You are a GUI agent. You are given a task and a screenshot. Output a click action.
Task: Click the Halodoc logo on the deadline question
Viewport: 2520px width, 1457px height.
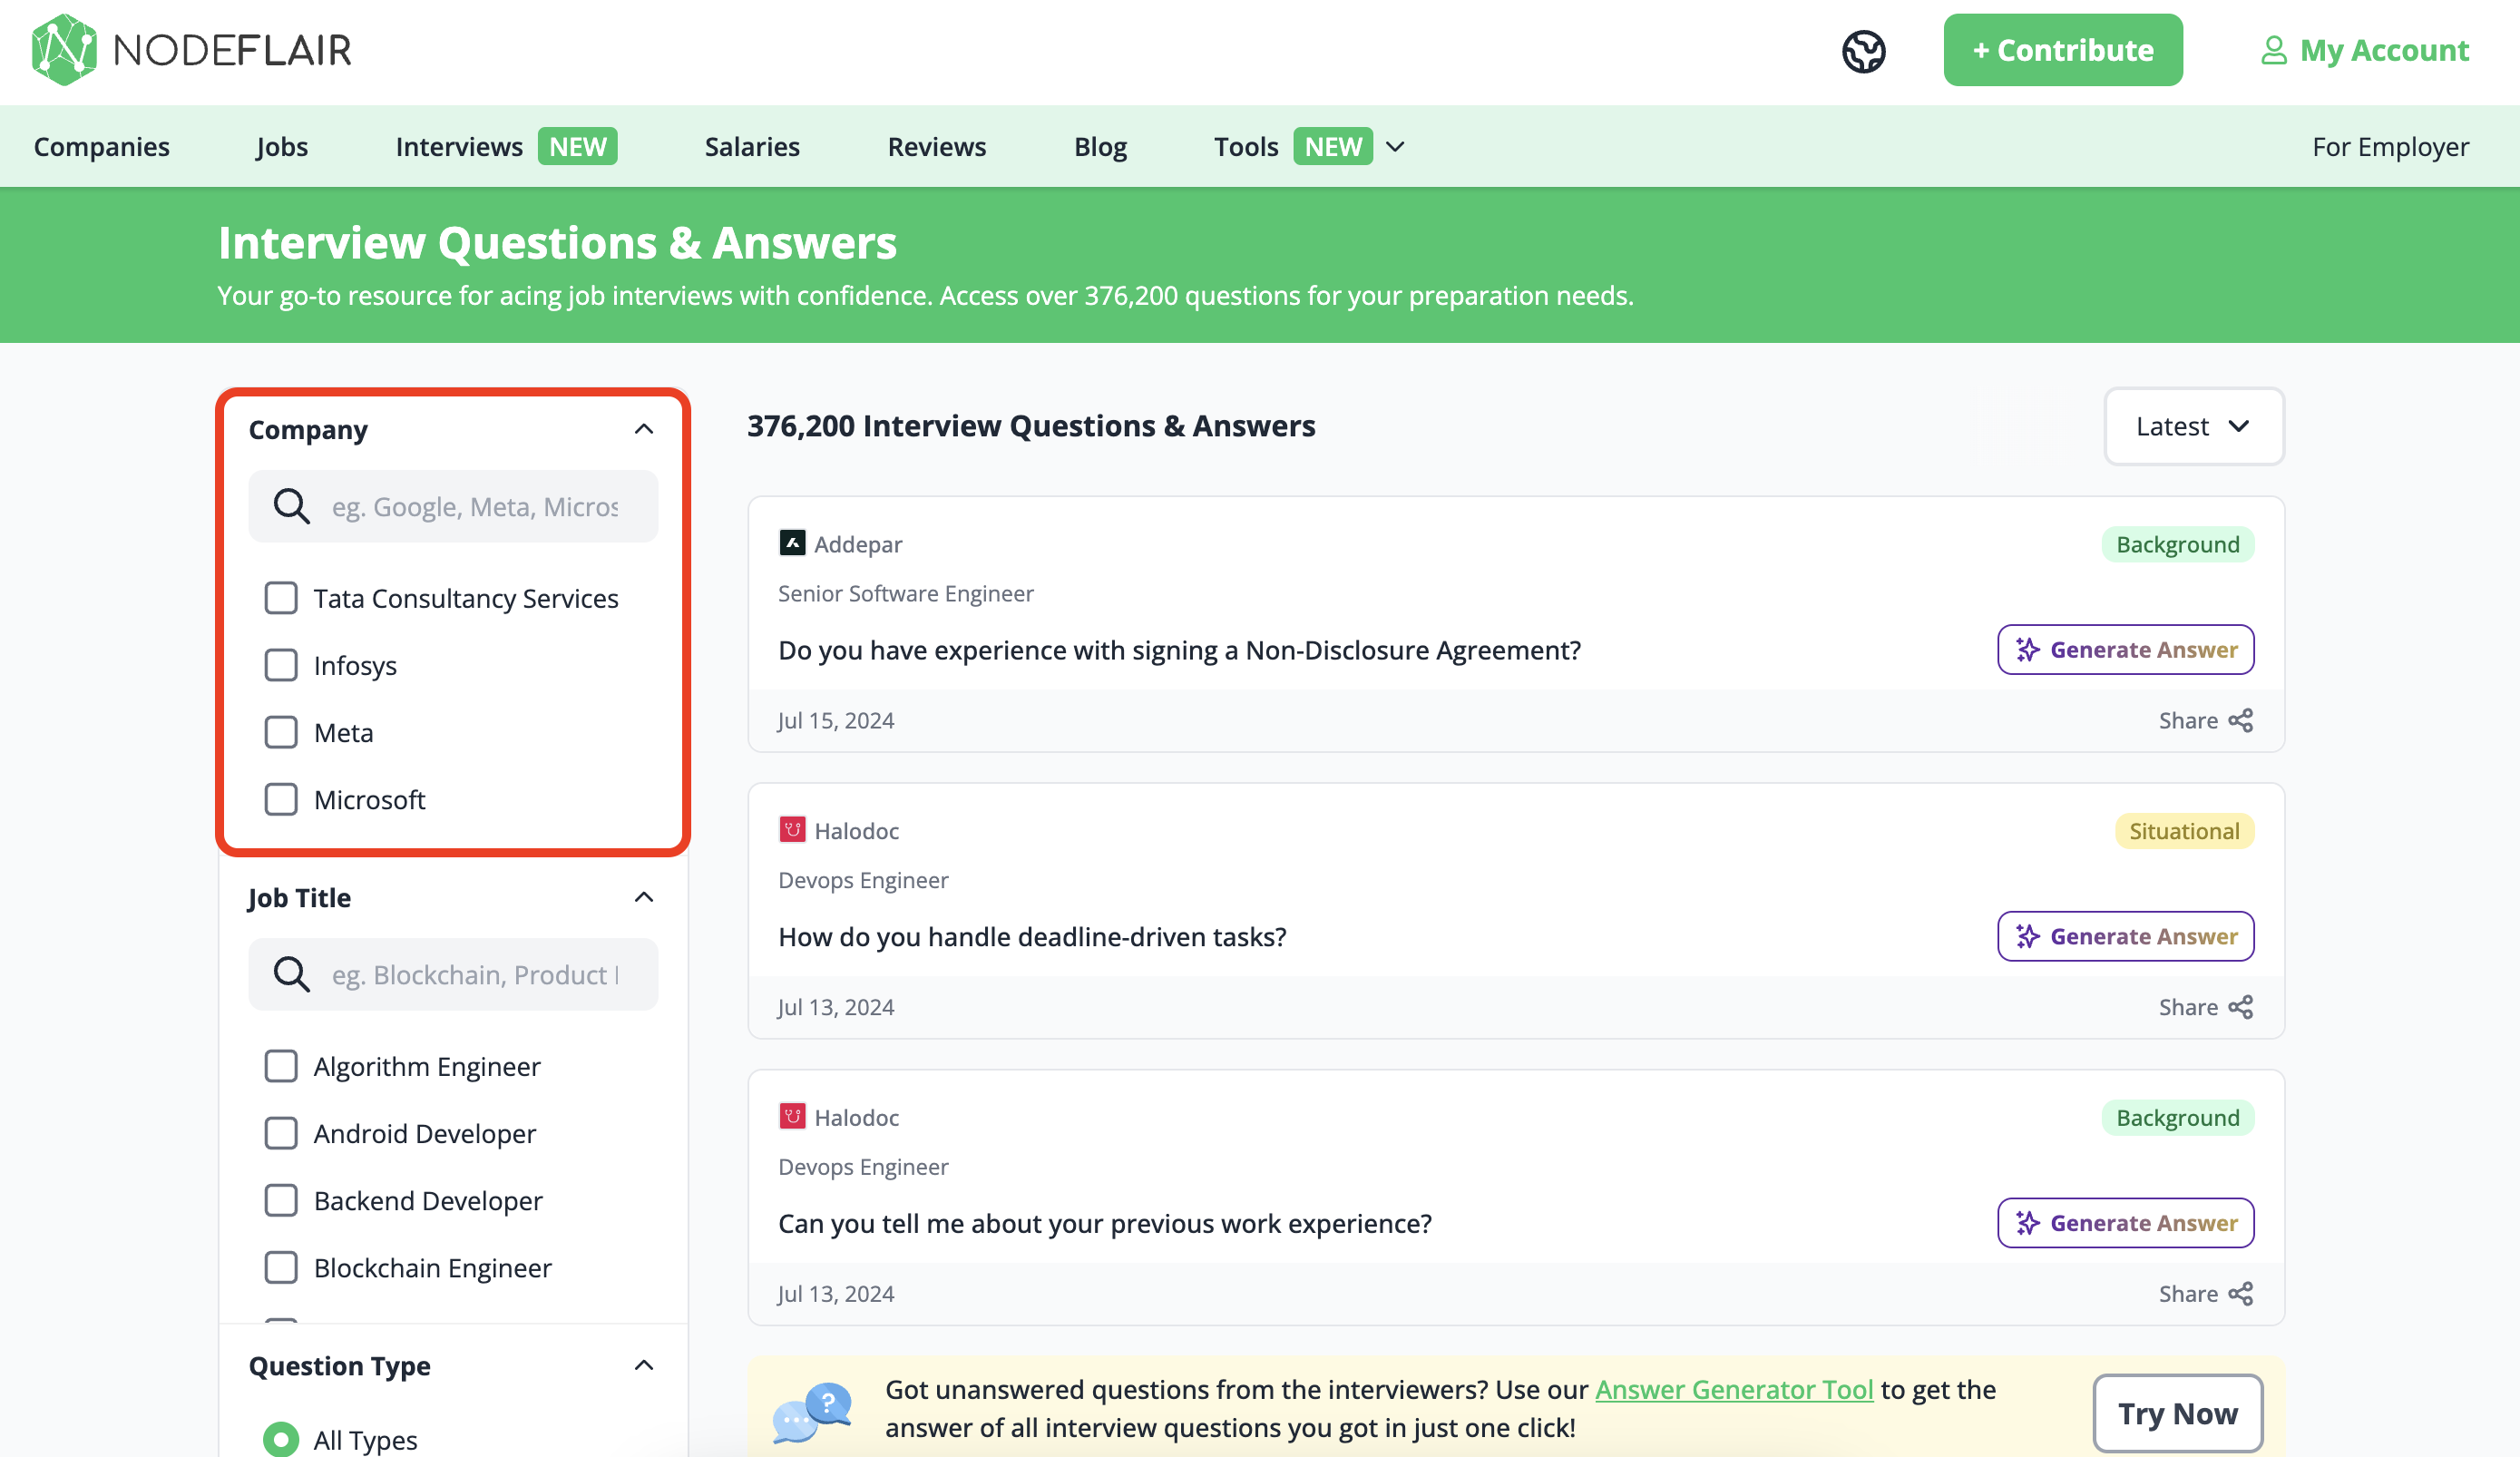point(792,830)
